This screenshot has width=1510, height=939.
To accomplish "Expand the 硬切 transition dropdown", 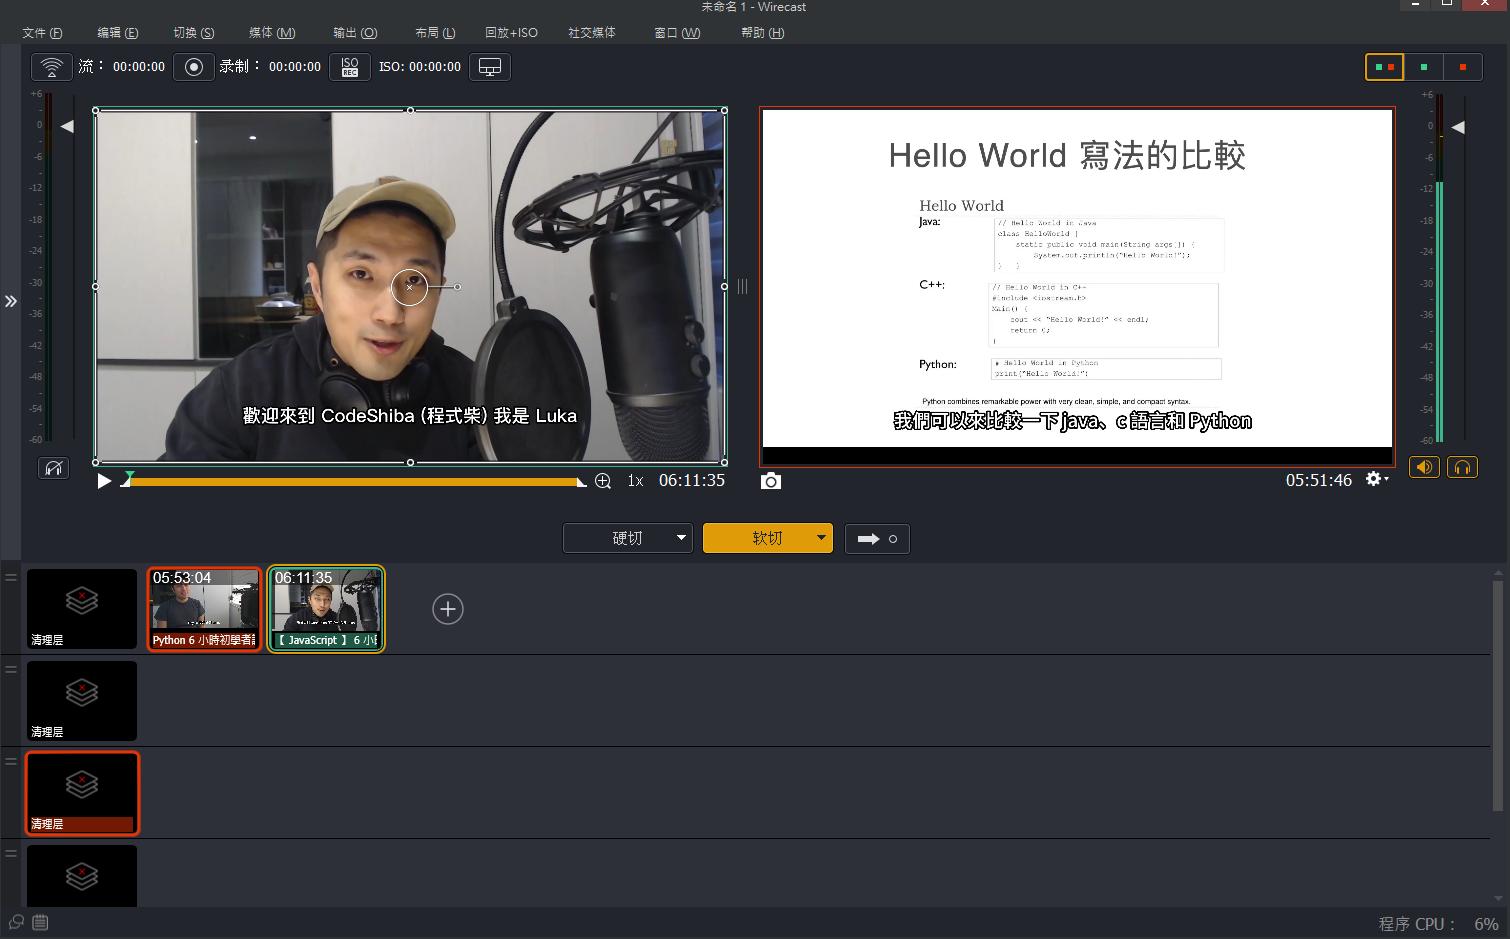I will point(681,538).
